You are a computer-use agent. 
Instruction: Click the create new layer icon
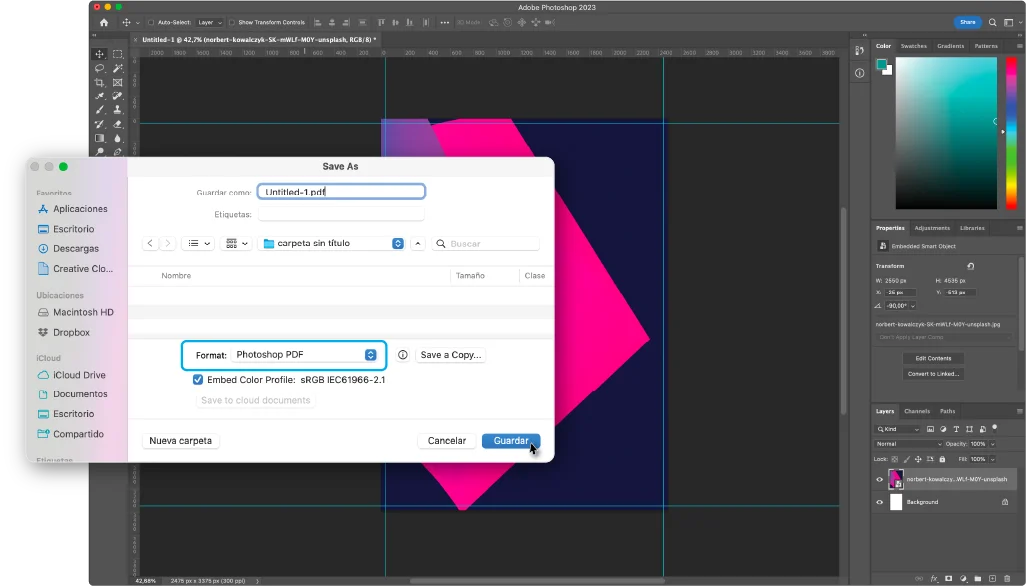tap(993, 579)
